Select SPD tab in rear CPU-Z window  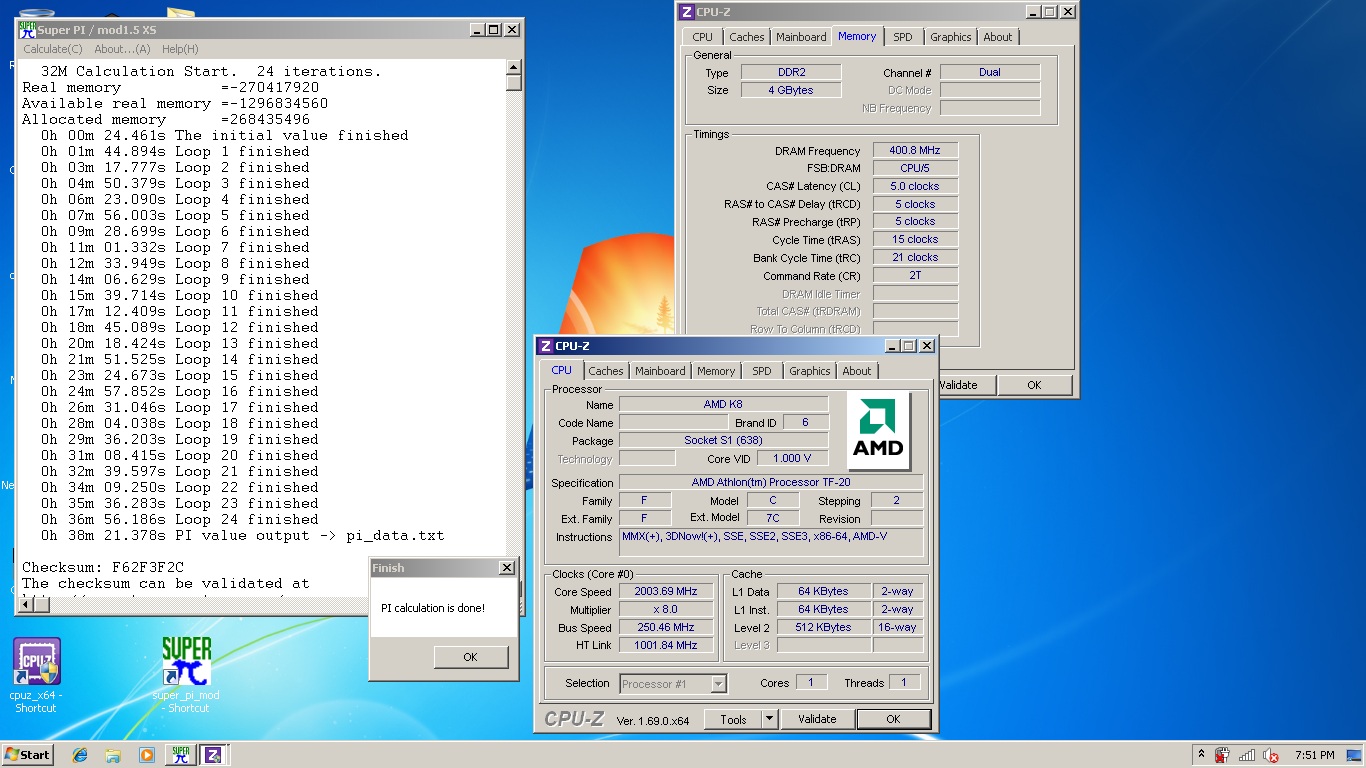903,37
